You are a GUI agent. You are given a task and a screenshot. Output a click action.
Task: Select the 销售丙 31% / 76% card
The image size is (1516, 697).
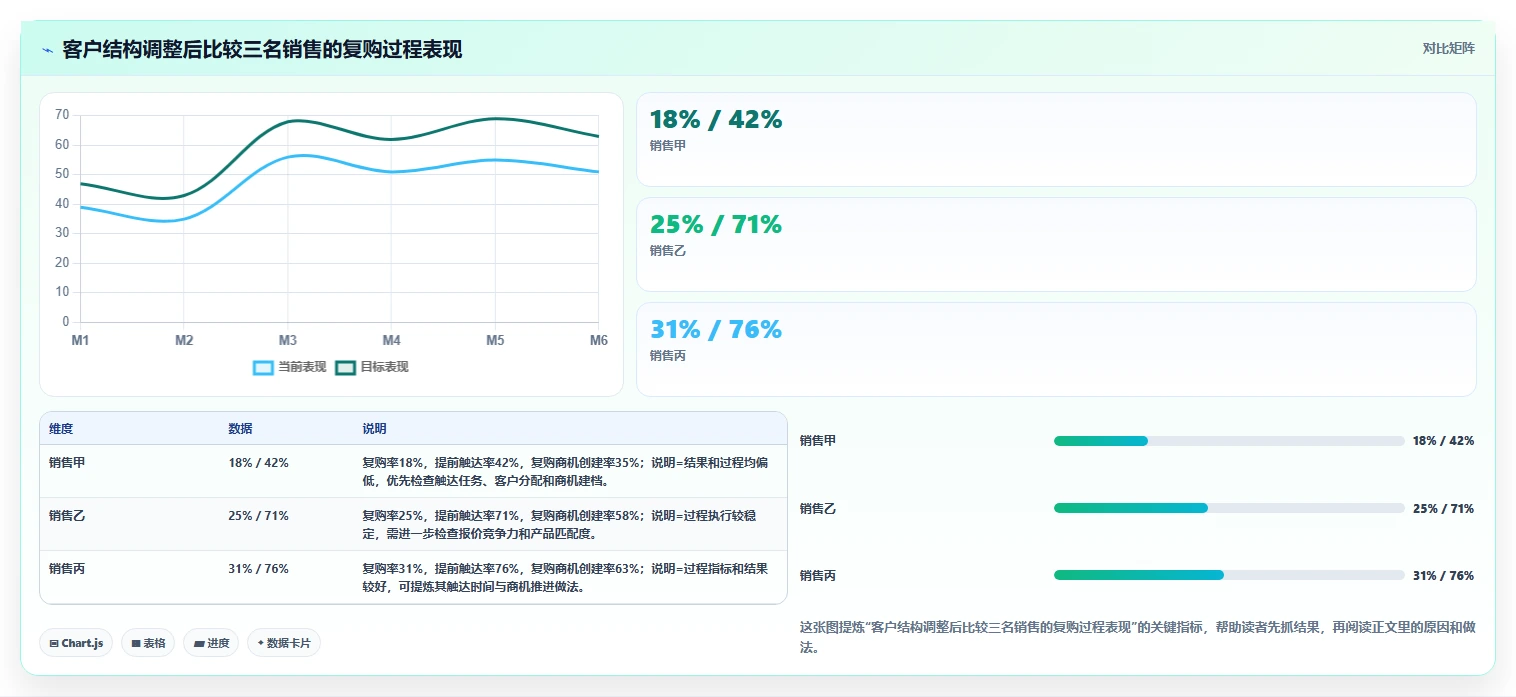[x=1056, y=349]
